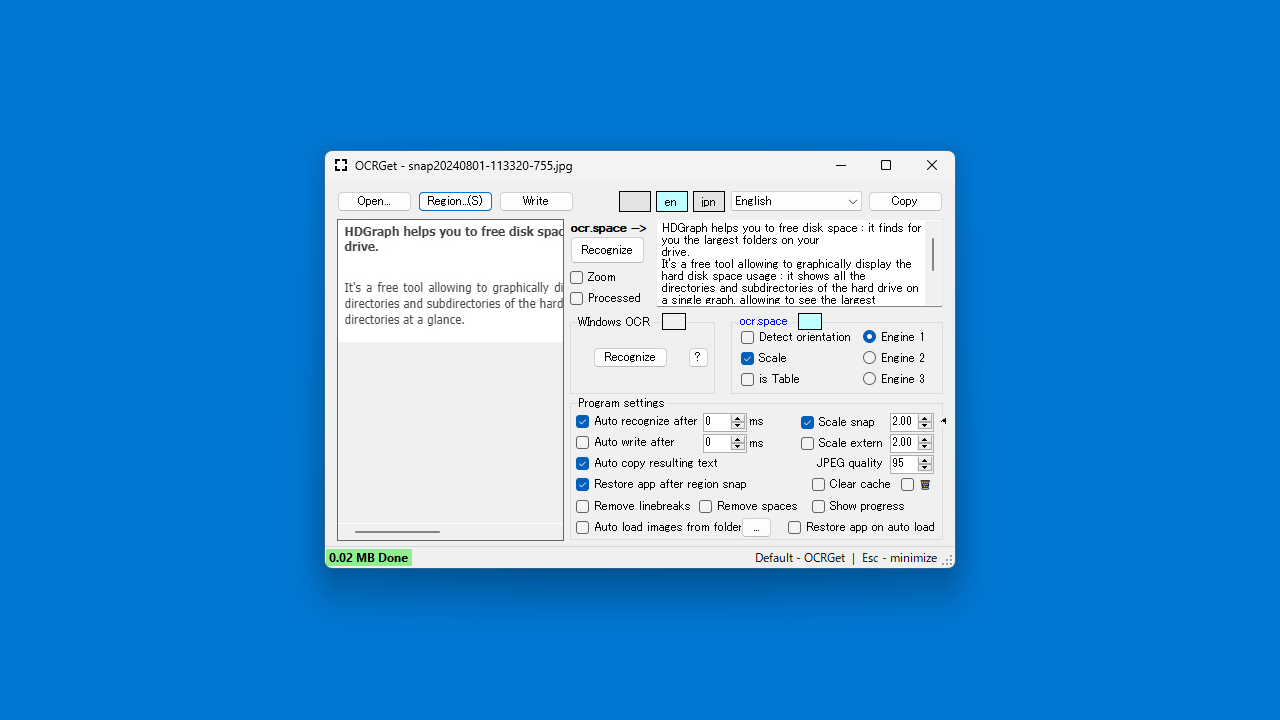This screenshot has height=720, width=1280.
Task: Increase JPEG quality with up arrow
Action: click(926, 460)
